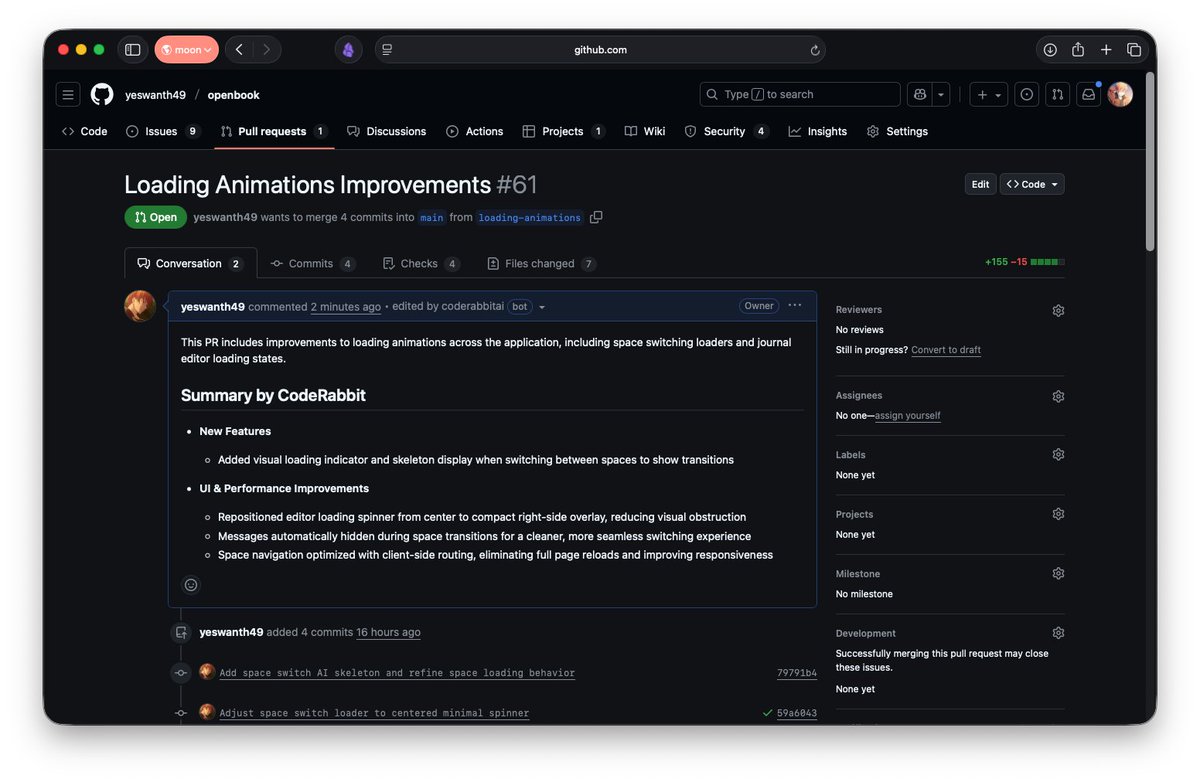The height and width of the screenshot is (782, 1200).
Task: Click the github.com address bar
Action: tap(600, 50)
